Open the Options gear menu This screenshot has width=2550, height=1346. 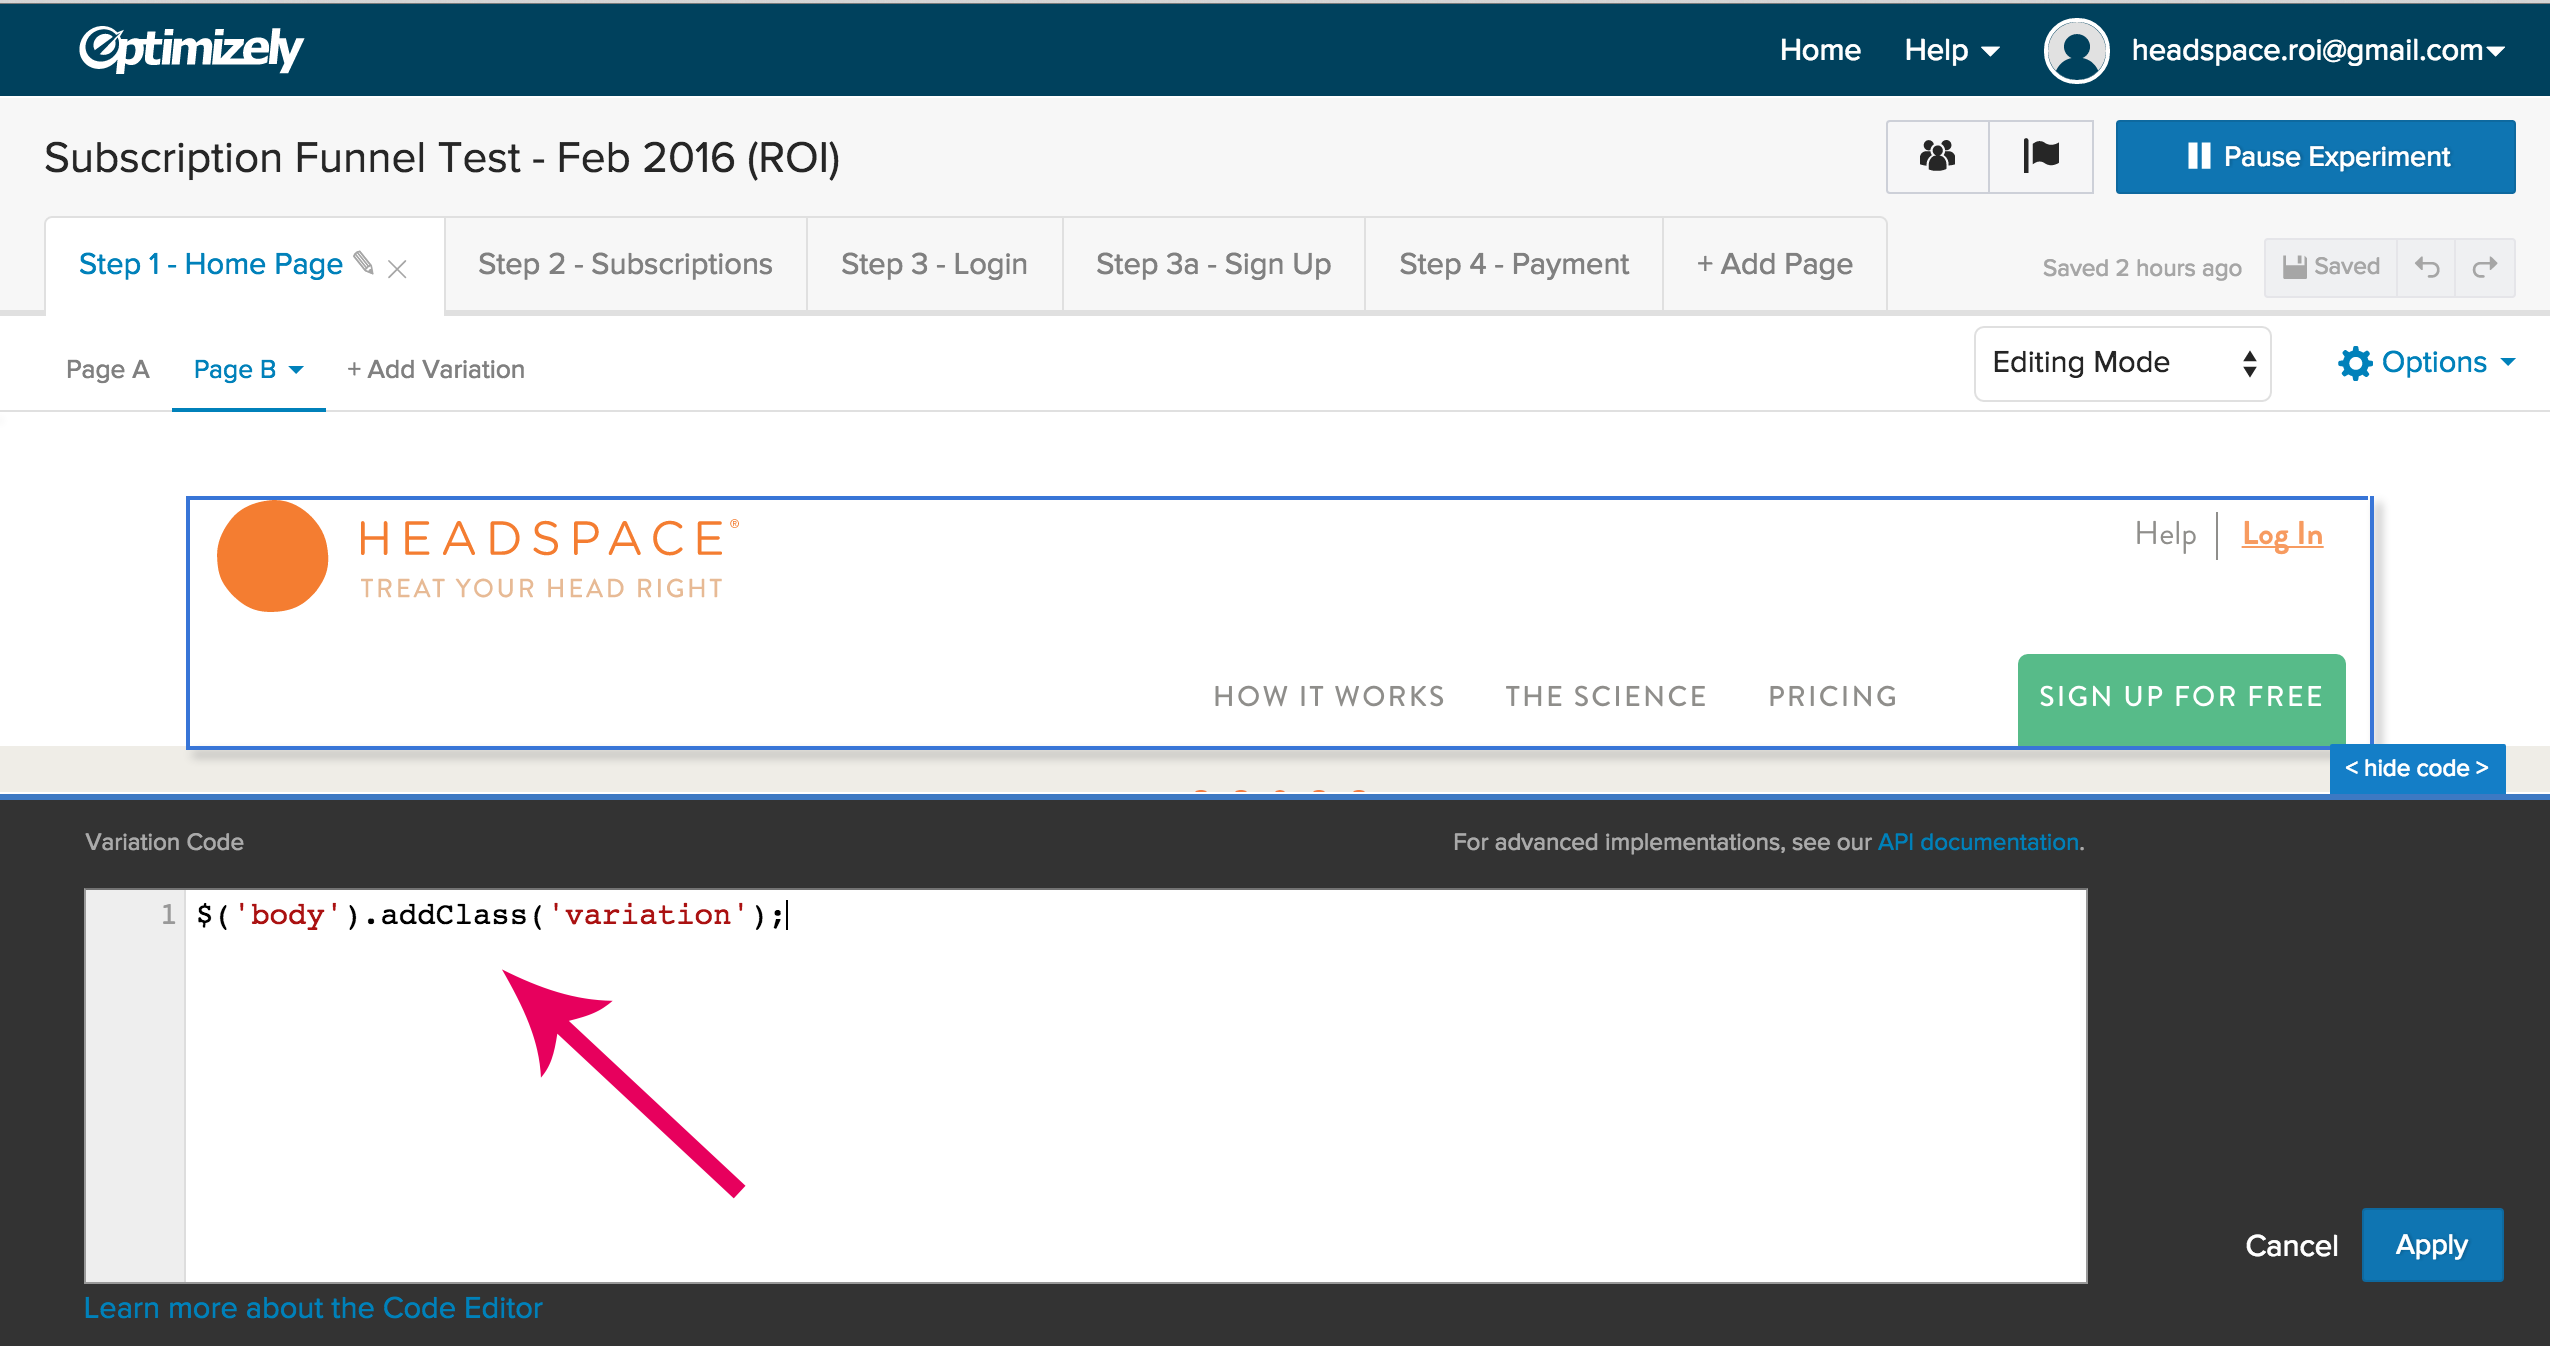(2426, 362)
